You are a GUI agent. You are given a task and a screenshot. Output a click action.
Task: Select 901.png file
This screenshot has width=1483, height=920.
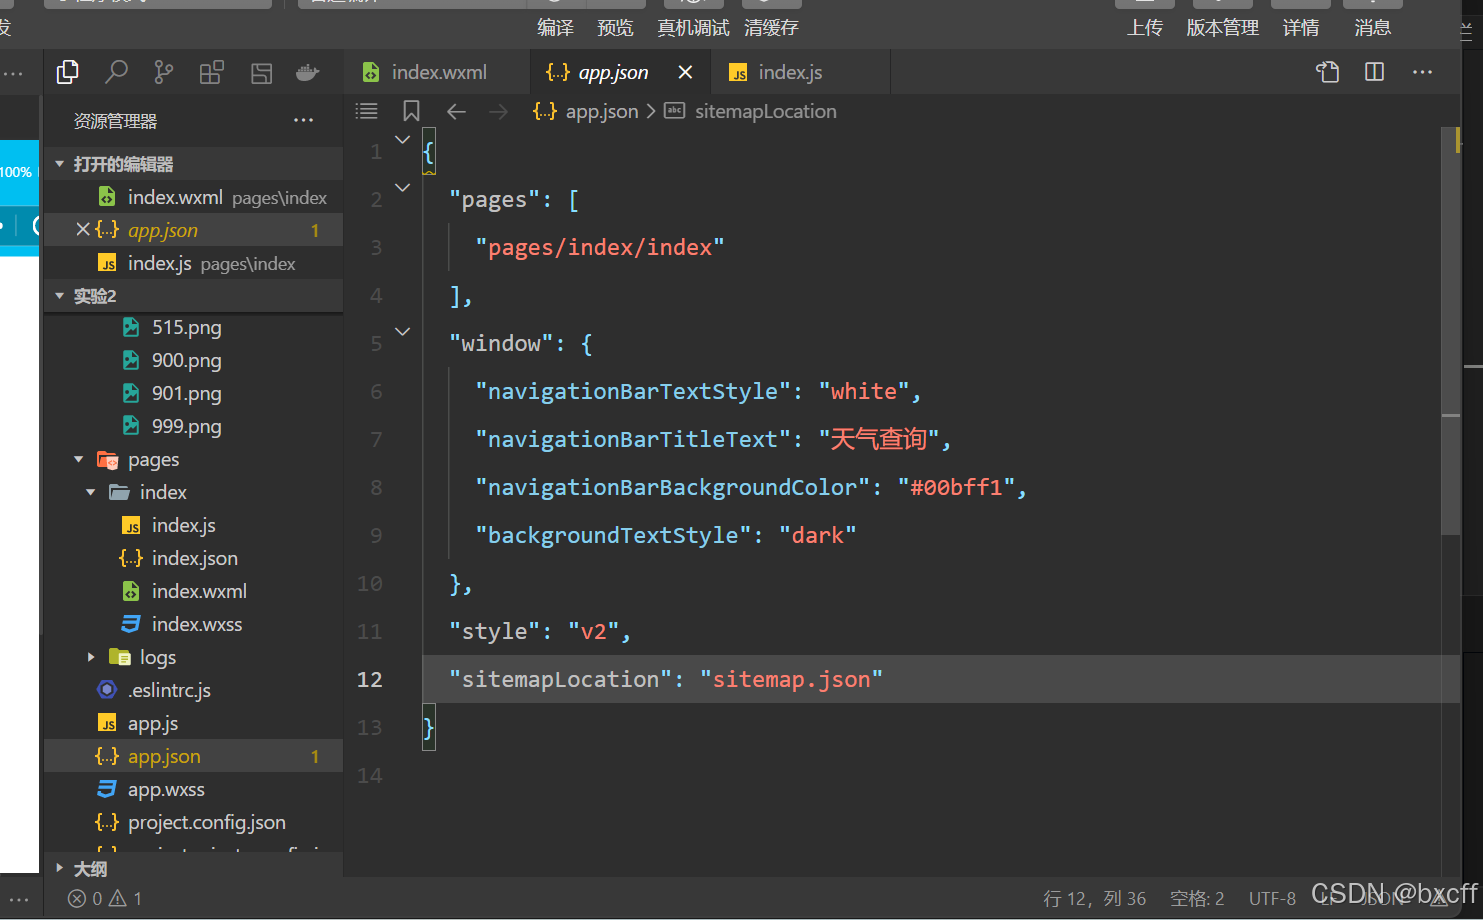(193, 393)
